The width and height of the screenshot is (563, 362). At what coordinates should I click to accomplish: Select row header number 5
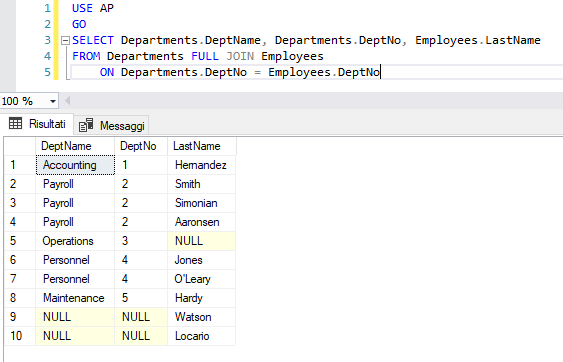pos(20,241)
